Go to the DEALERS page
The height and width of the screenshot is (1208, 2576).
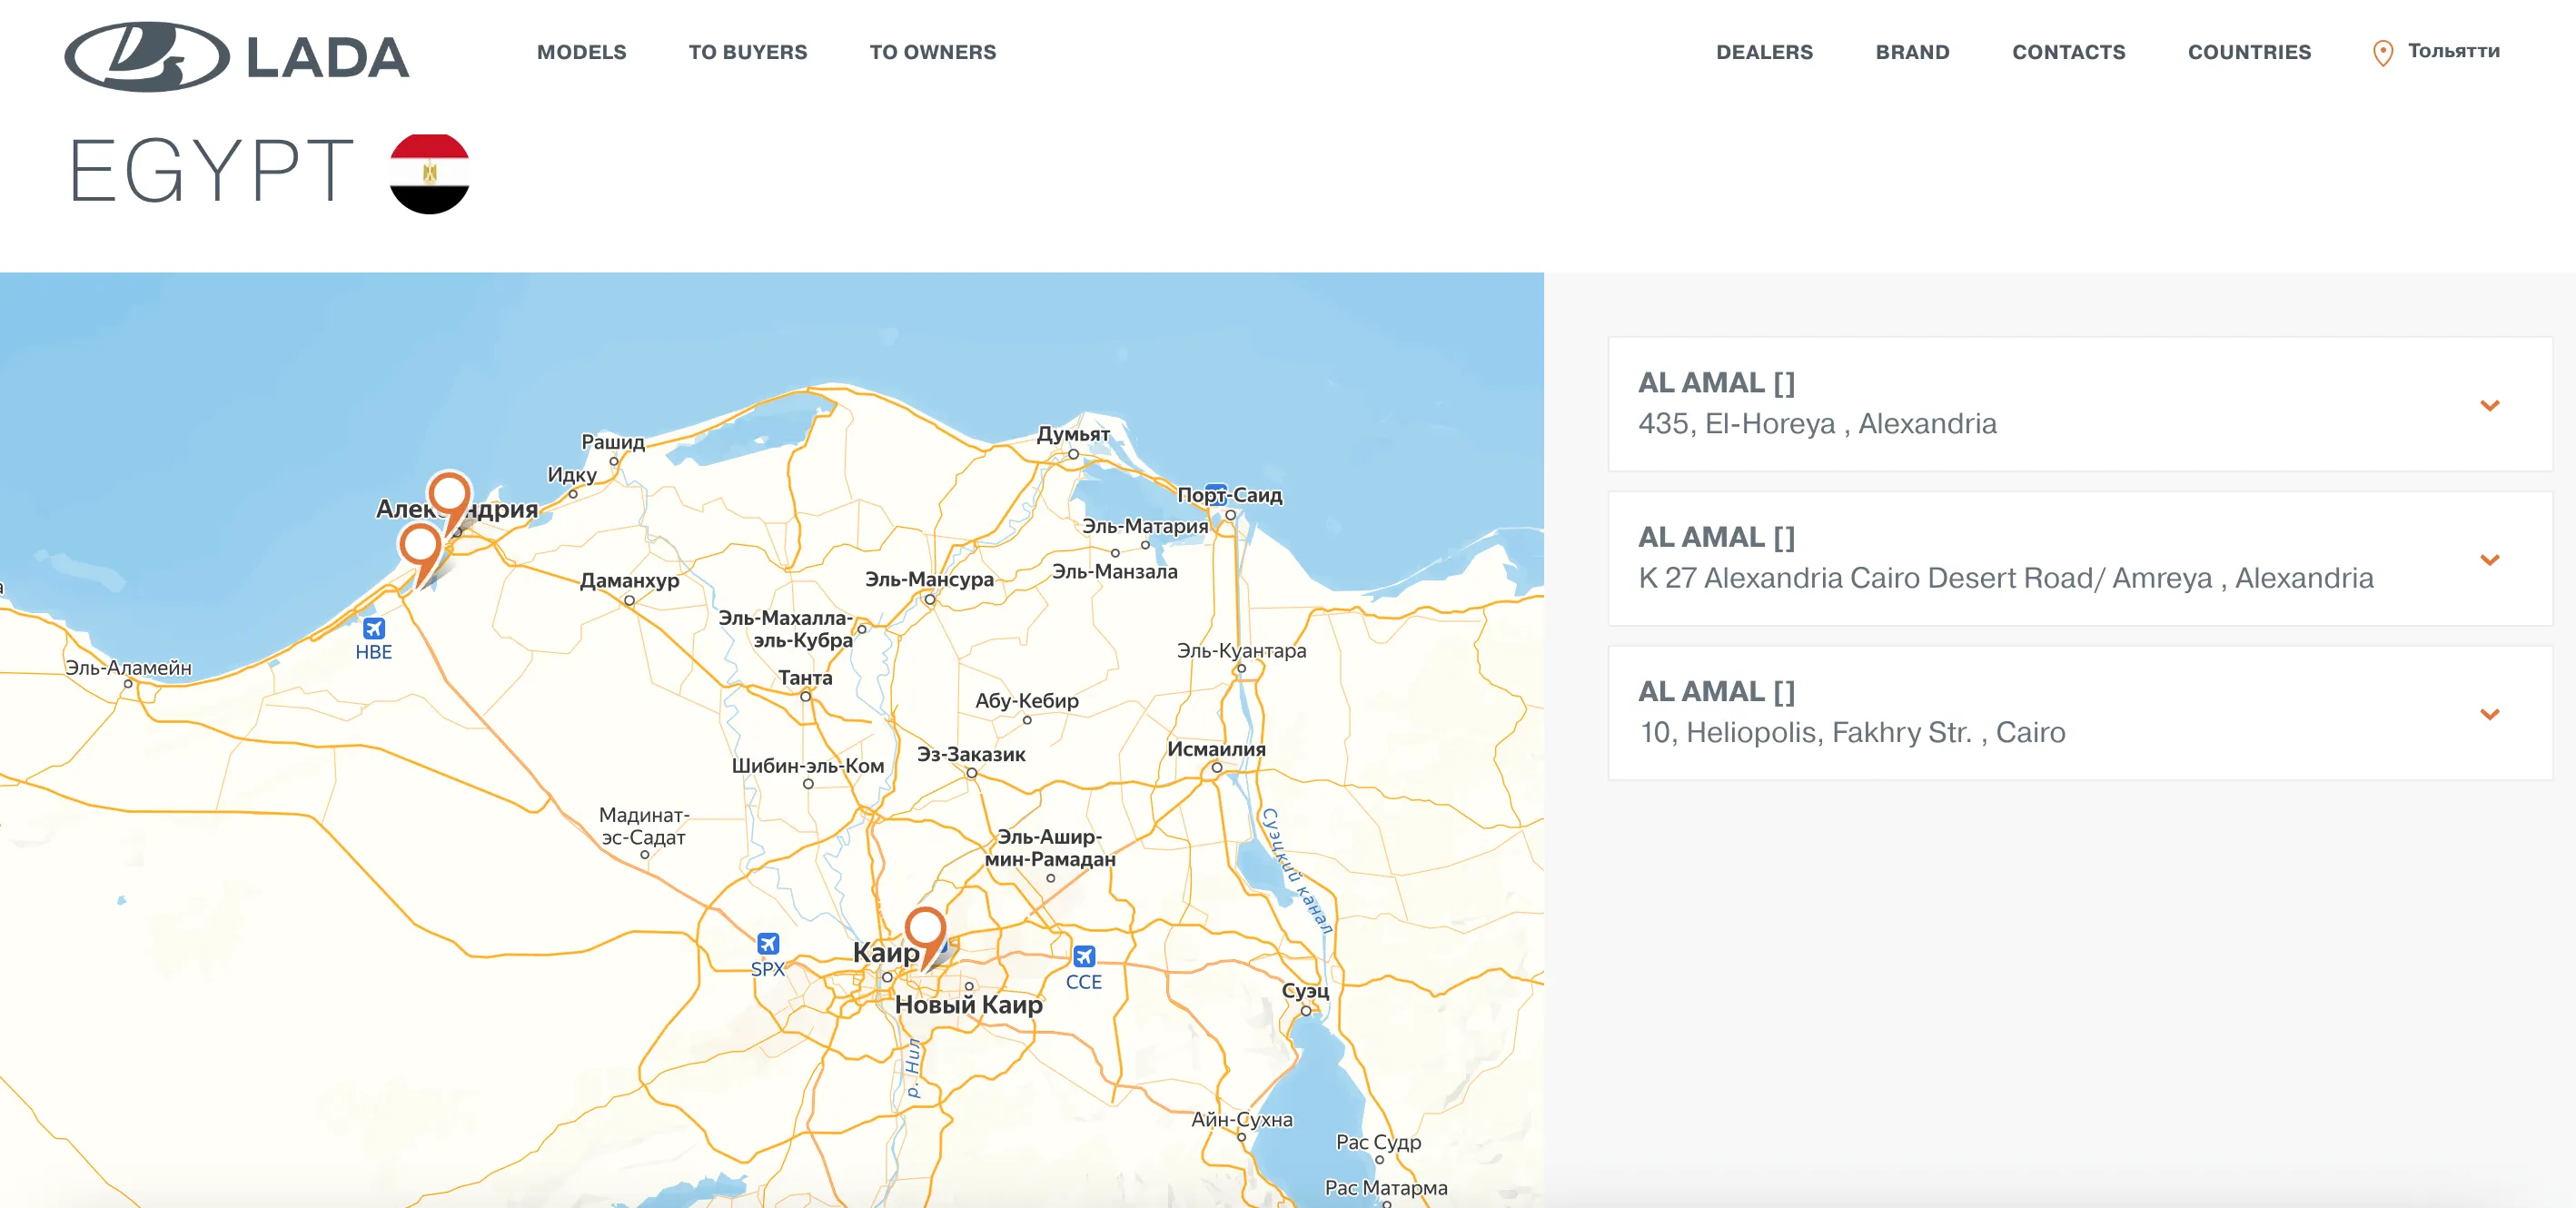tap(1764, 52)
